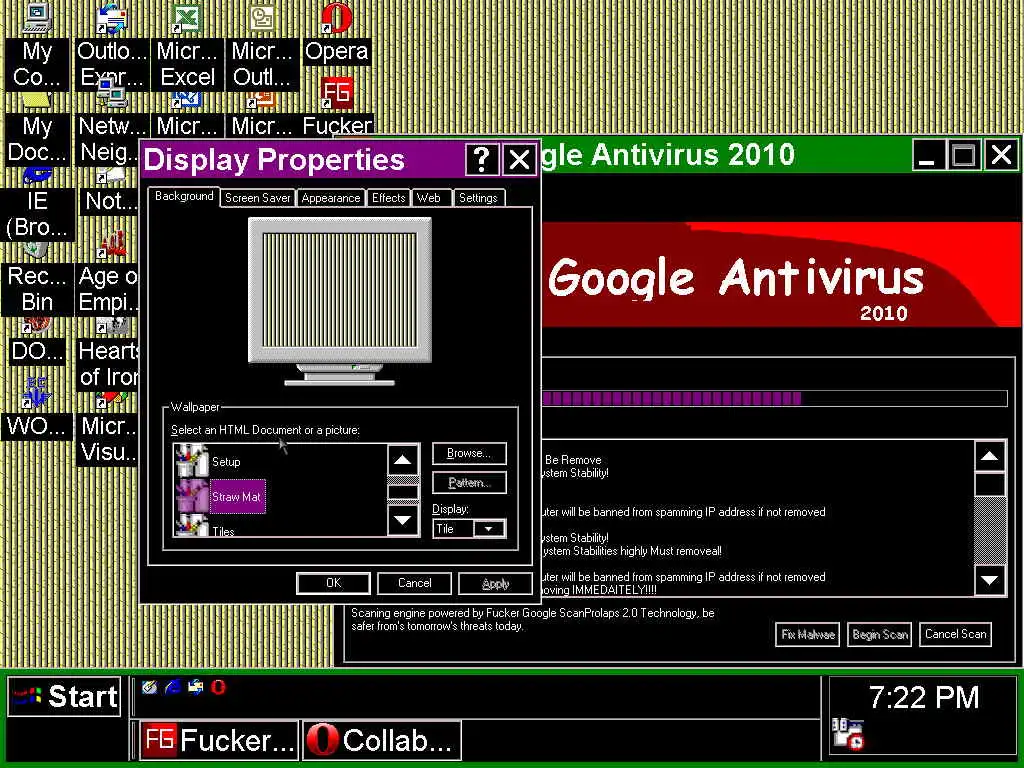Open the Opera desktop shortcut
This screenshot has width=1024, height=768.
click(x=337, y=36)
